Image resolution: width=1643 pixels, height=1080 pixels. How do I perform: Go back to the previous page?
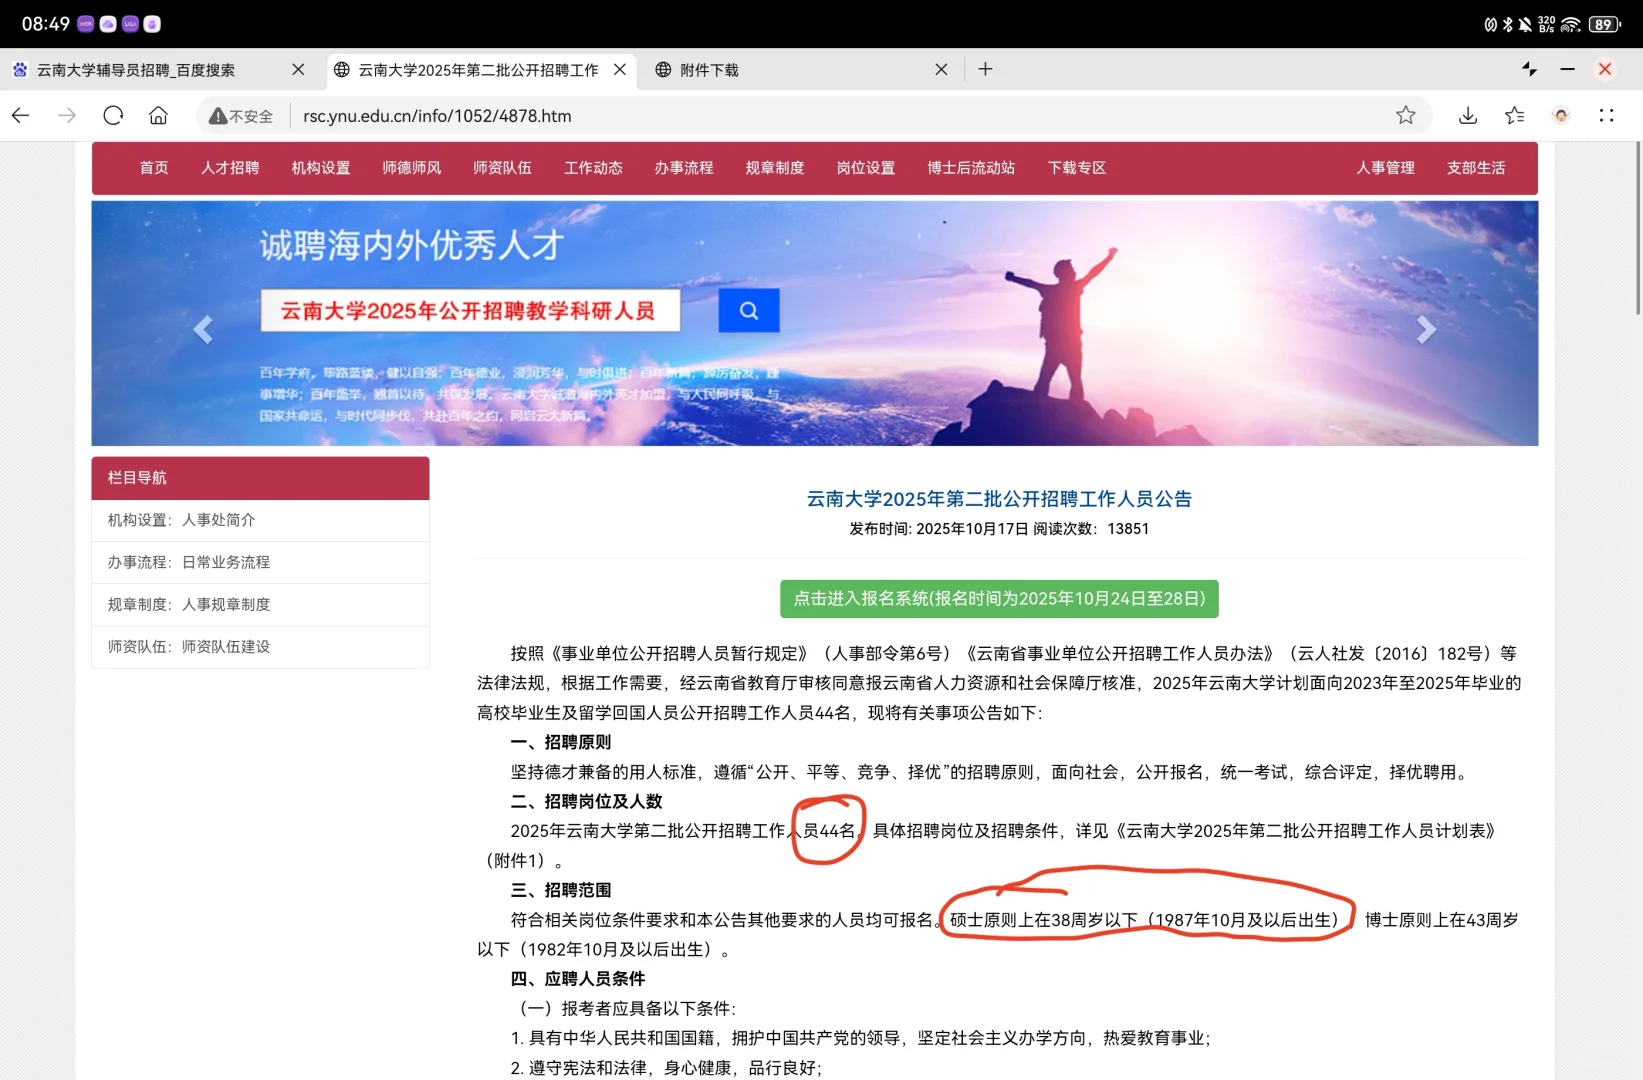tap(21, 115)
